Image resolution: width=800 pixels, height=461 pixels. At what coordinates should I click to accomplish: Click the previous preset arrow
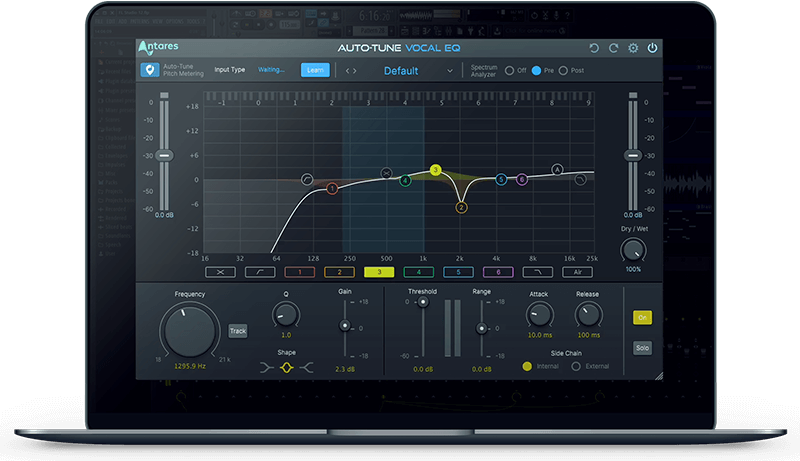(x=347, y=71)
